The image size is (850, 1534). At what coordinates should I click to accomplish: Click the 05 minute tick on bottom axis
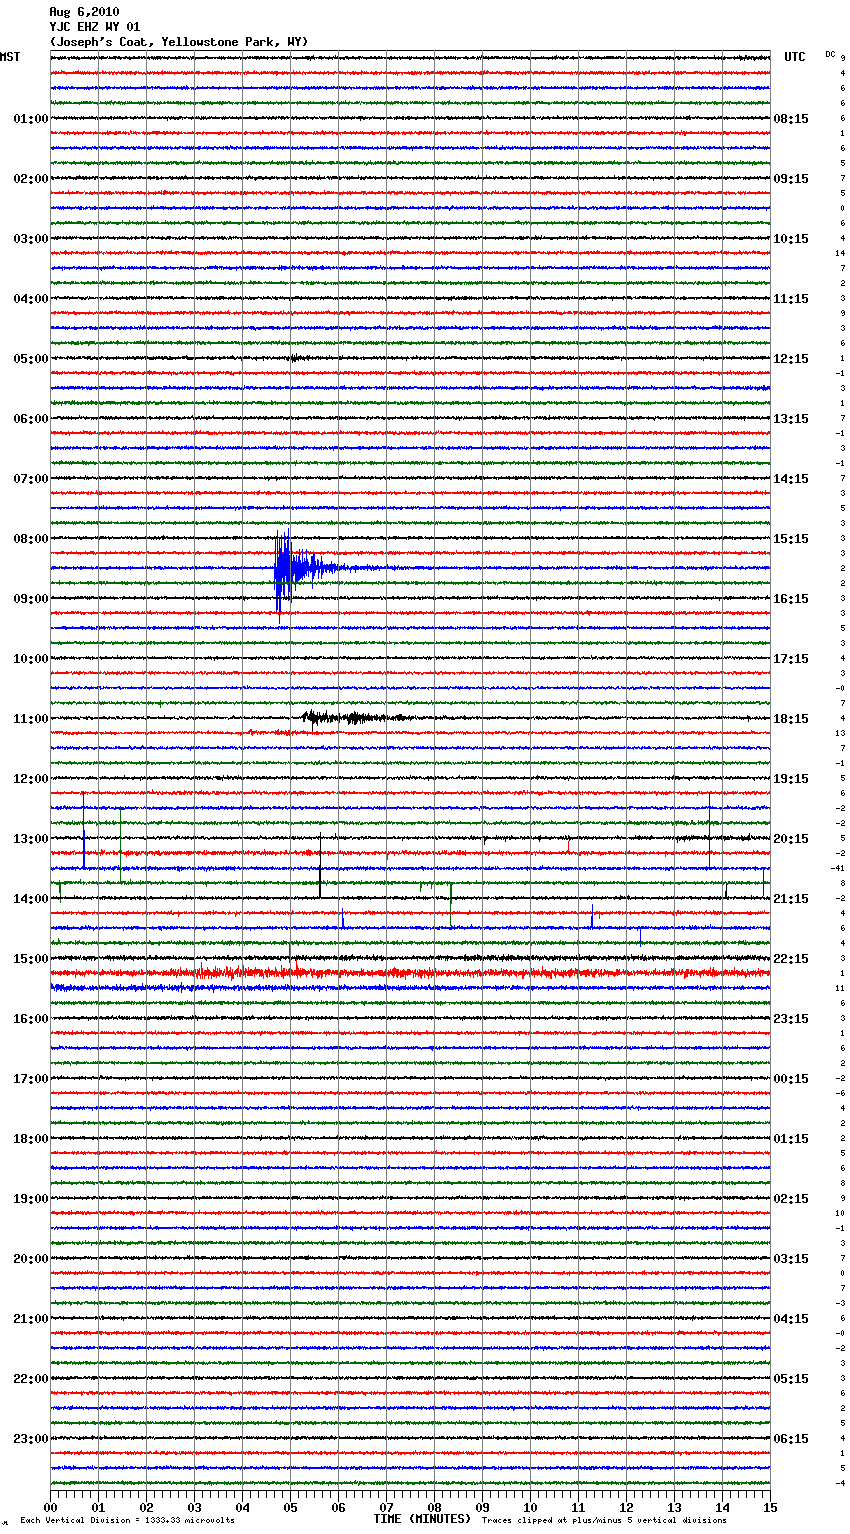coord(290,1507)
